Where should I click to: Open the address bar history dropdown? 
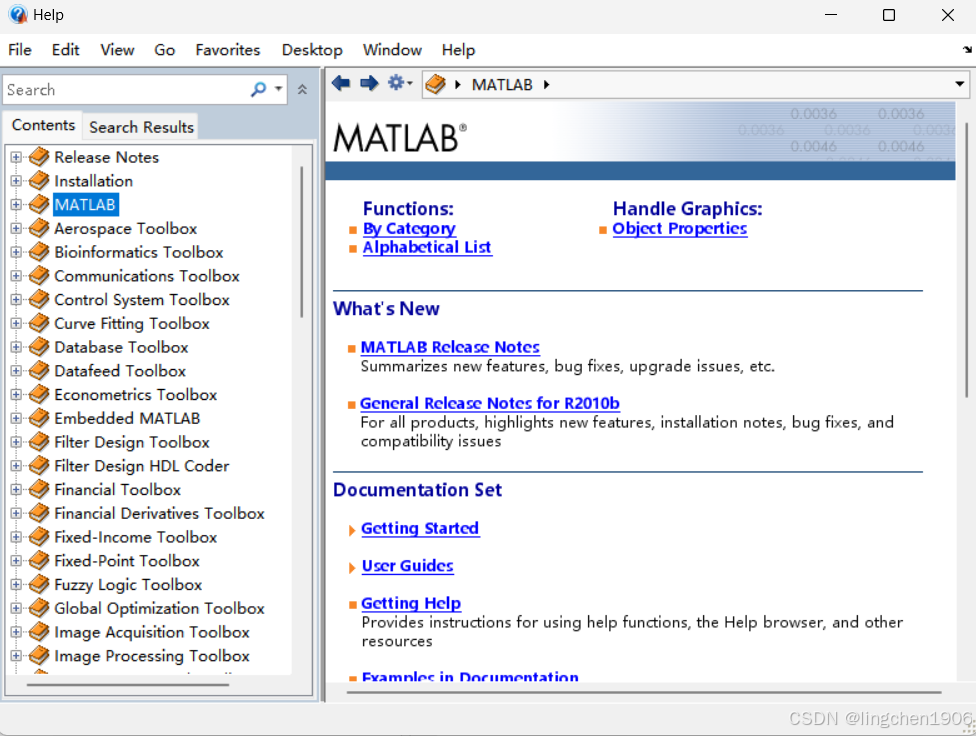(960, 84)
